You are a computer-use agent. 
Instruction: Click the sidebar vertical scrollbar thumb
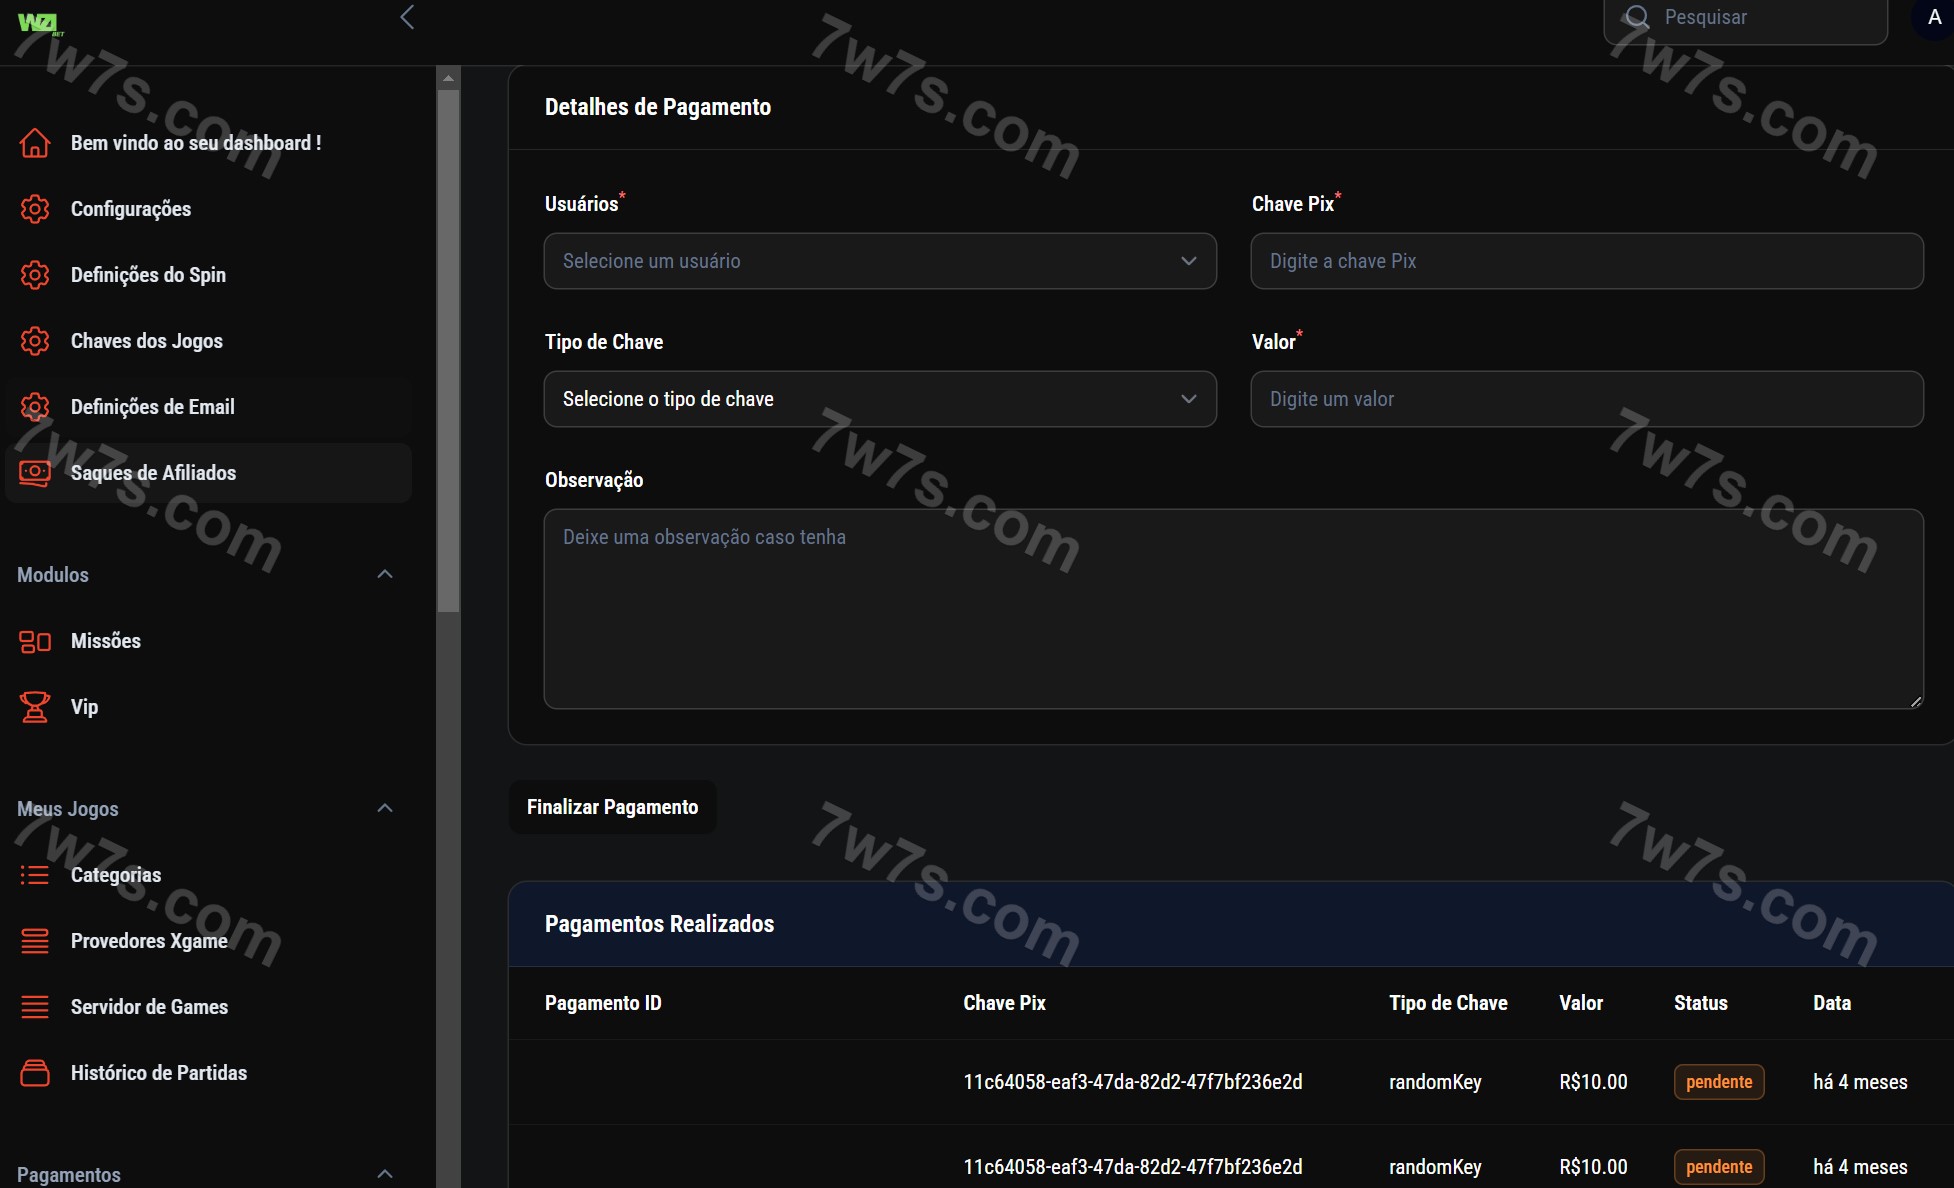click(x=448, y=350)
